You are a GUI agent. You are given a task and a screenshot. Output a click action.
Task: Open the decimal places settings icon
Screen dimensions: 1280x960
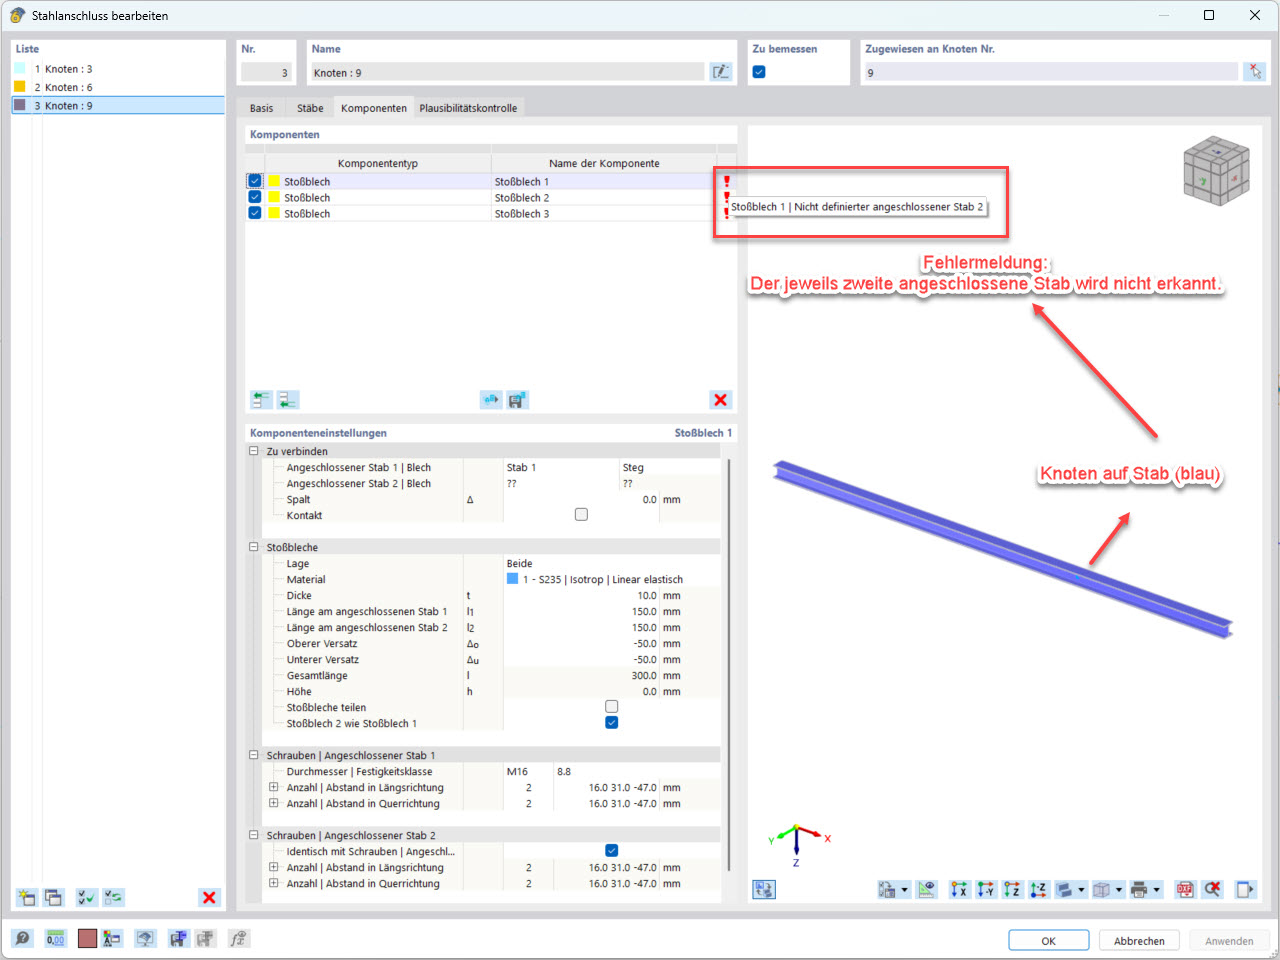56,938
